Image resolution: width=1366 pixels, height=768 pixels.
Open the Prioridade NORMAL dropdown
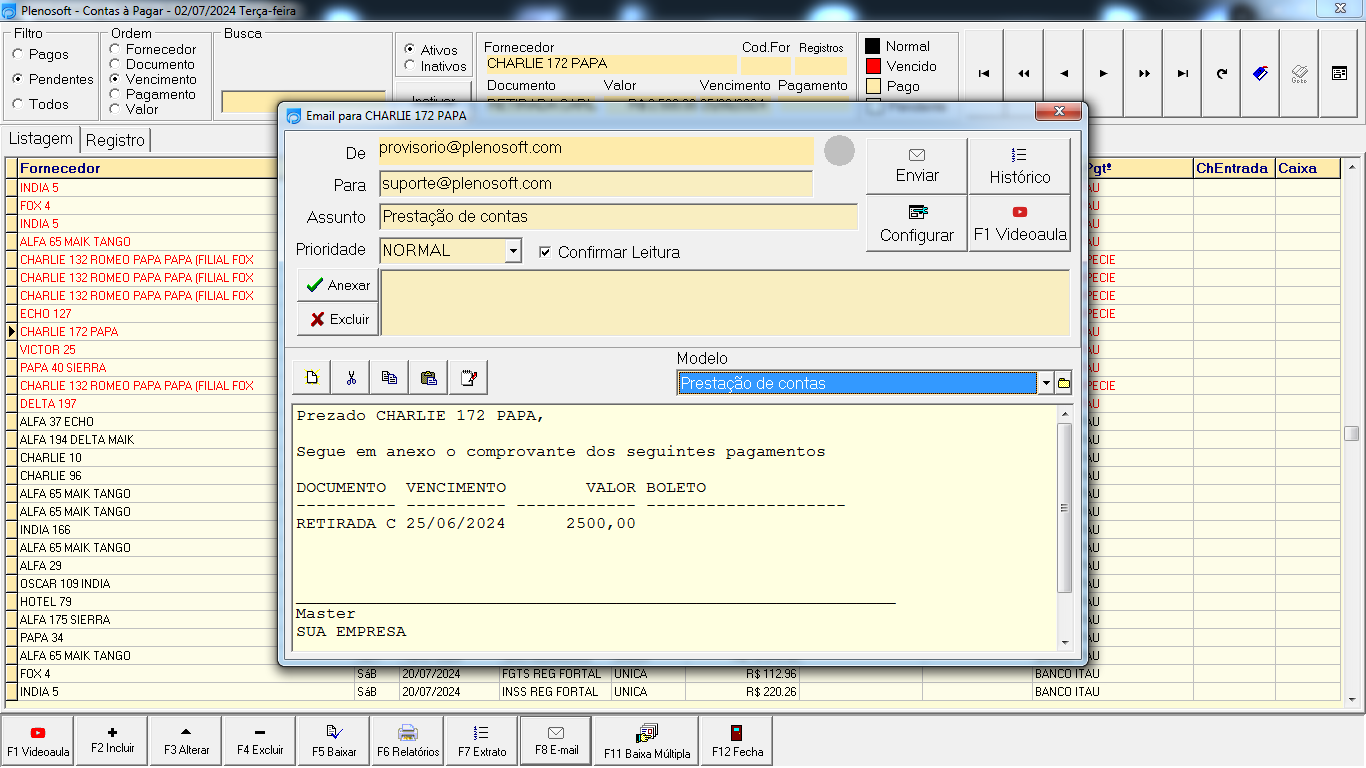point(513,250)
